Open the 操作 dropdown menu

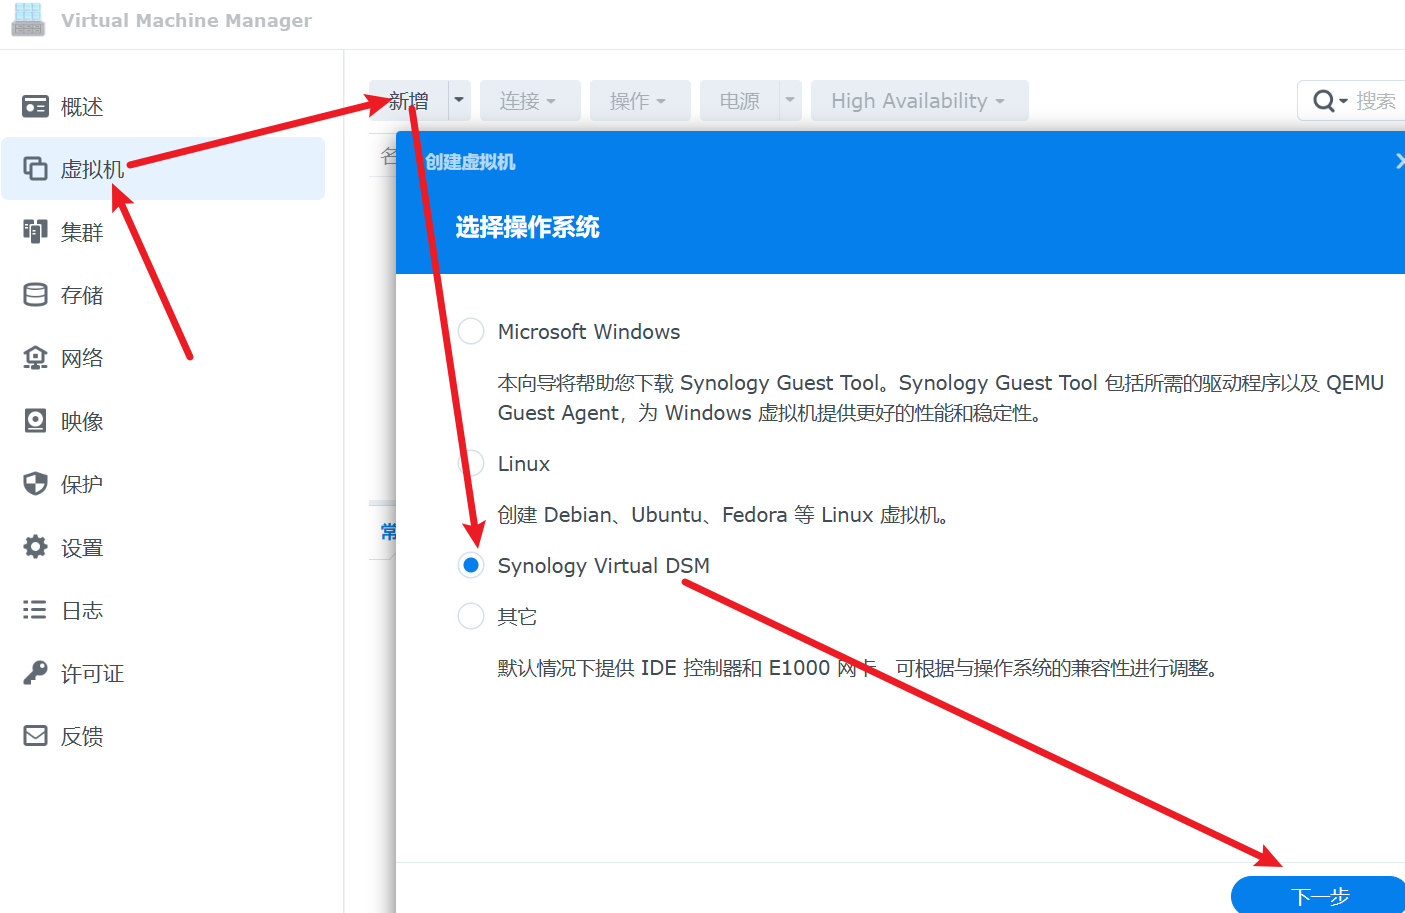click(x=640, y=100)
